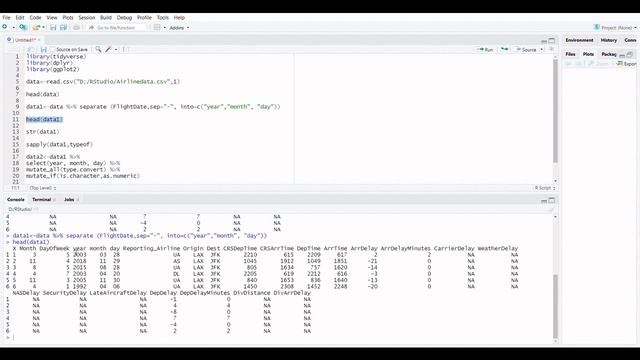Close the Jobs tab
The height and width of the screenshot is (360, 640).
[78, 200]
